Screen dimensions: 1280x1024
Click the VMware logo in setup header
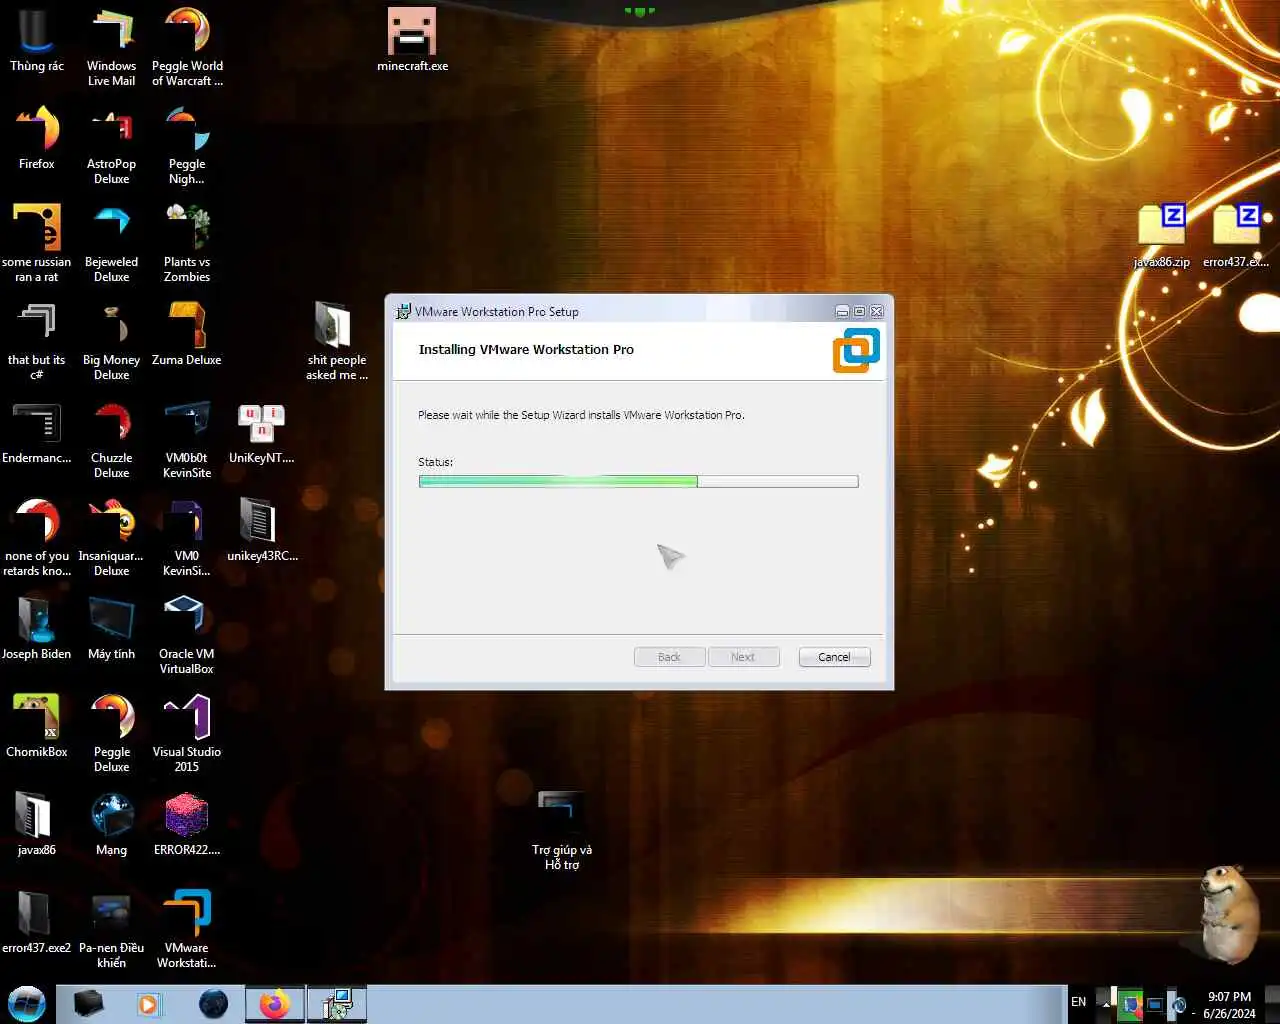[856, 350]
